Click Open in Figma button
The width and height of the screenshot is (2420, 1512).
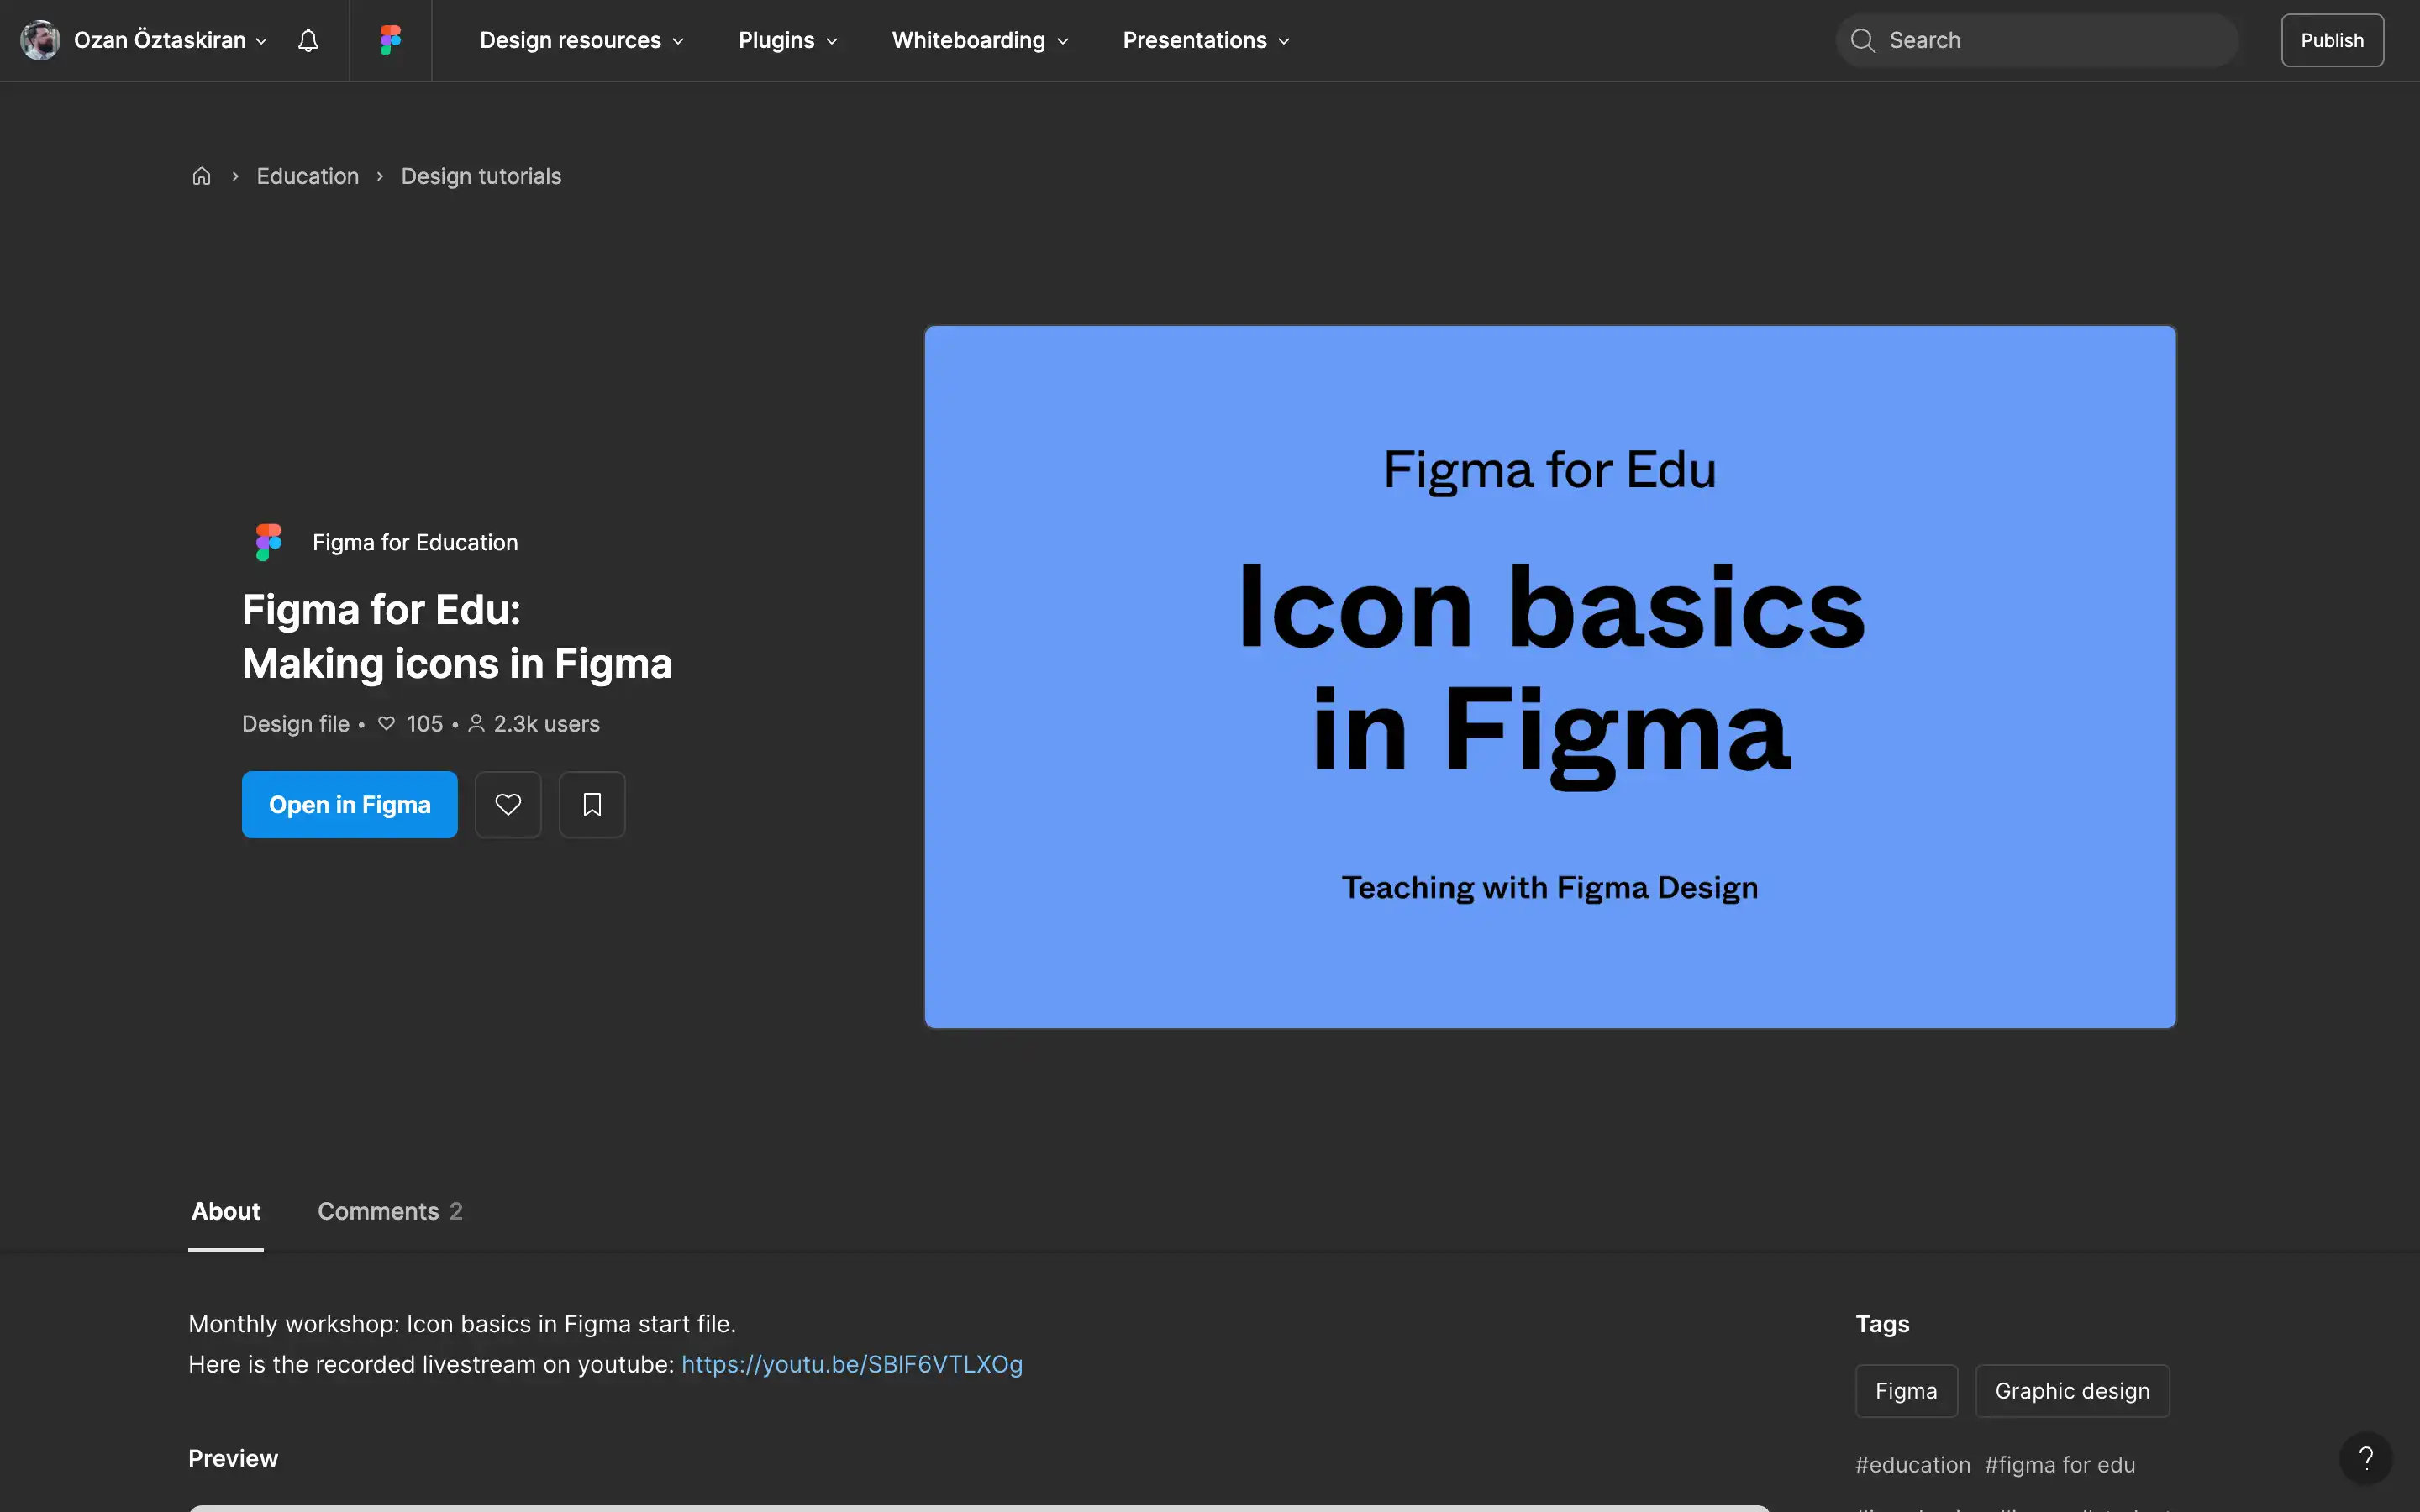(x=350, y=804)
